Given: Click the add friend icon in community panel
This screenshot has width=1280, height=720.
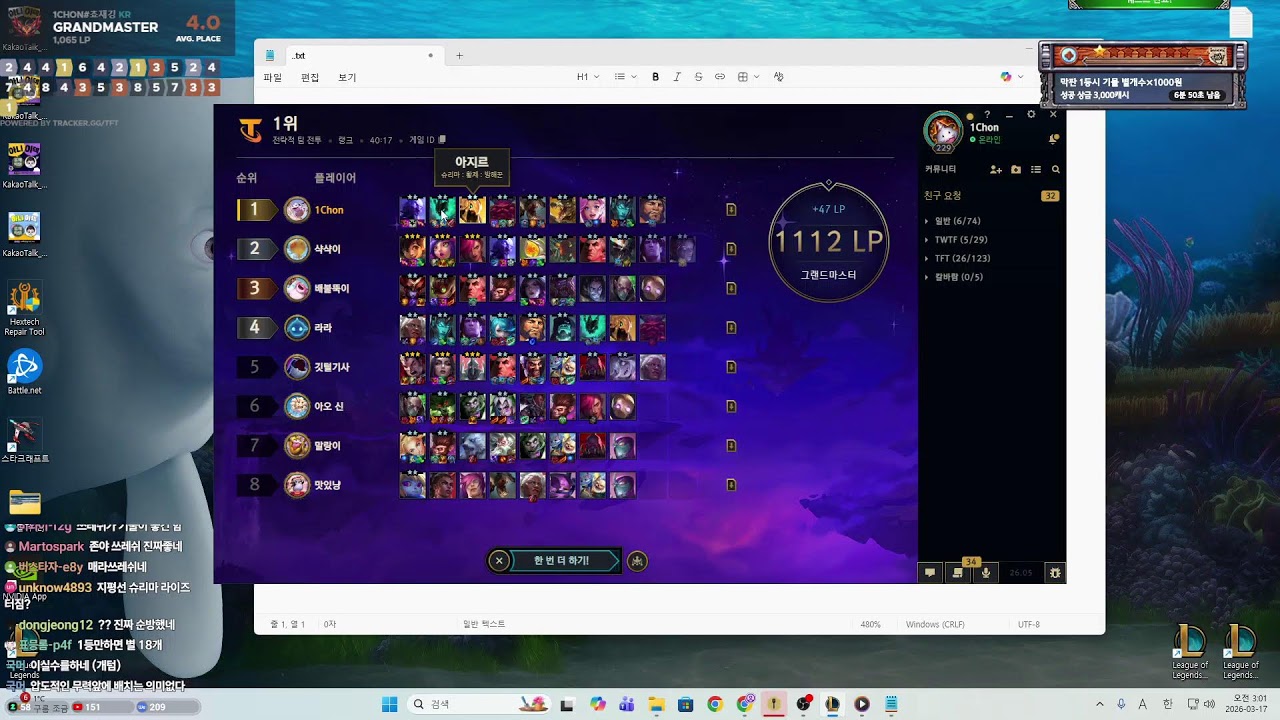Looking at the screenshot, I should (996, 170).
